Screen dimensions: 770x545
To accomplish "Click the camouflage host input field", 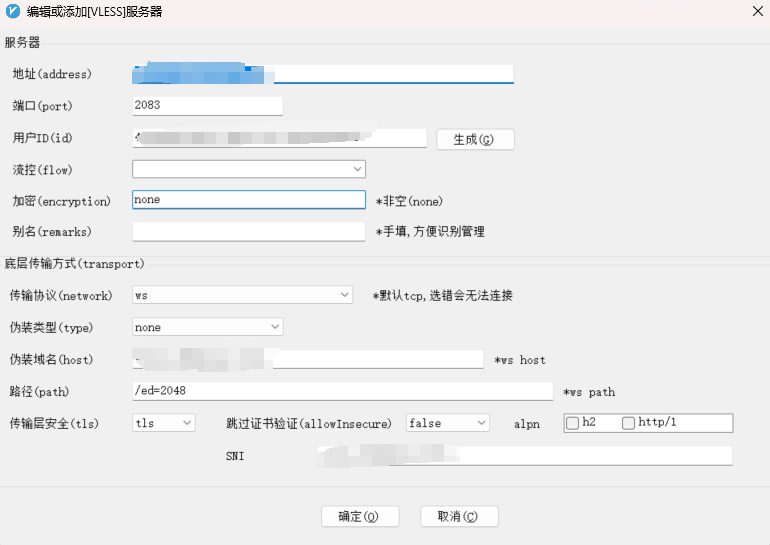I will 308,359.
